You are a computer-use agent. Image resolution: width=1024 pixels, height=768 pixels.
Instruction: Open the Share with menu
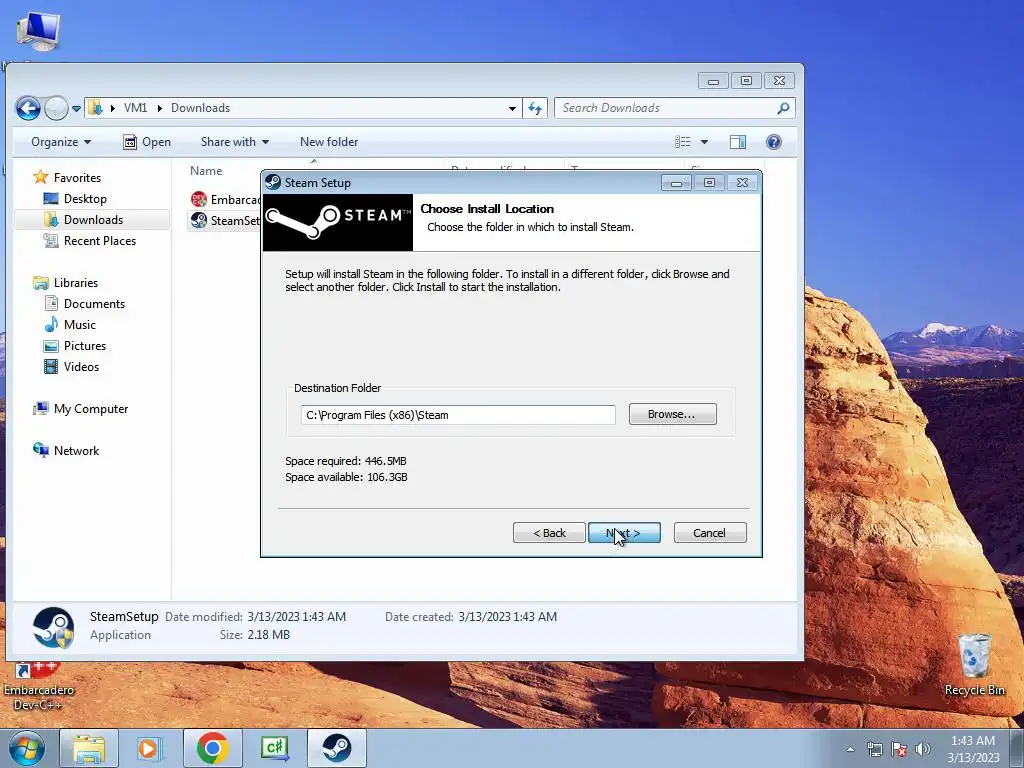[x=234, y=142]
